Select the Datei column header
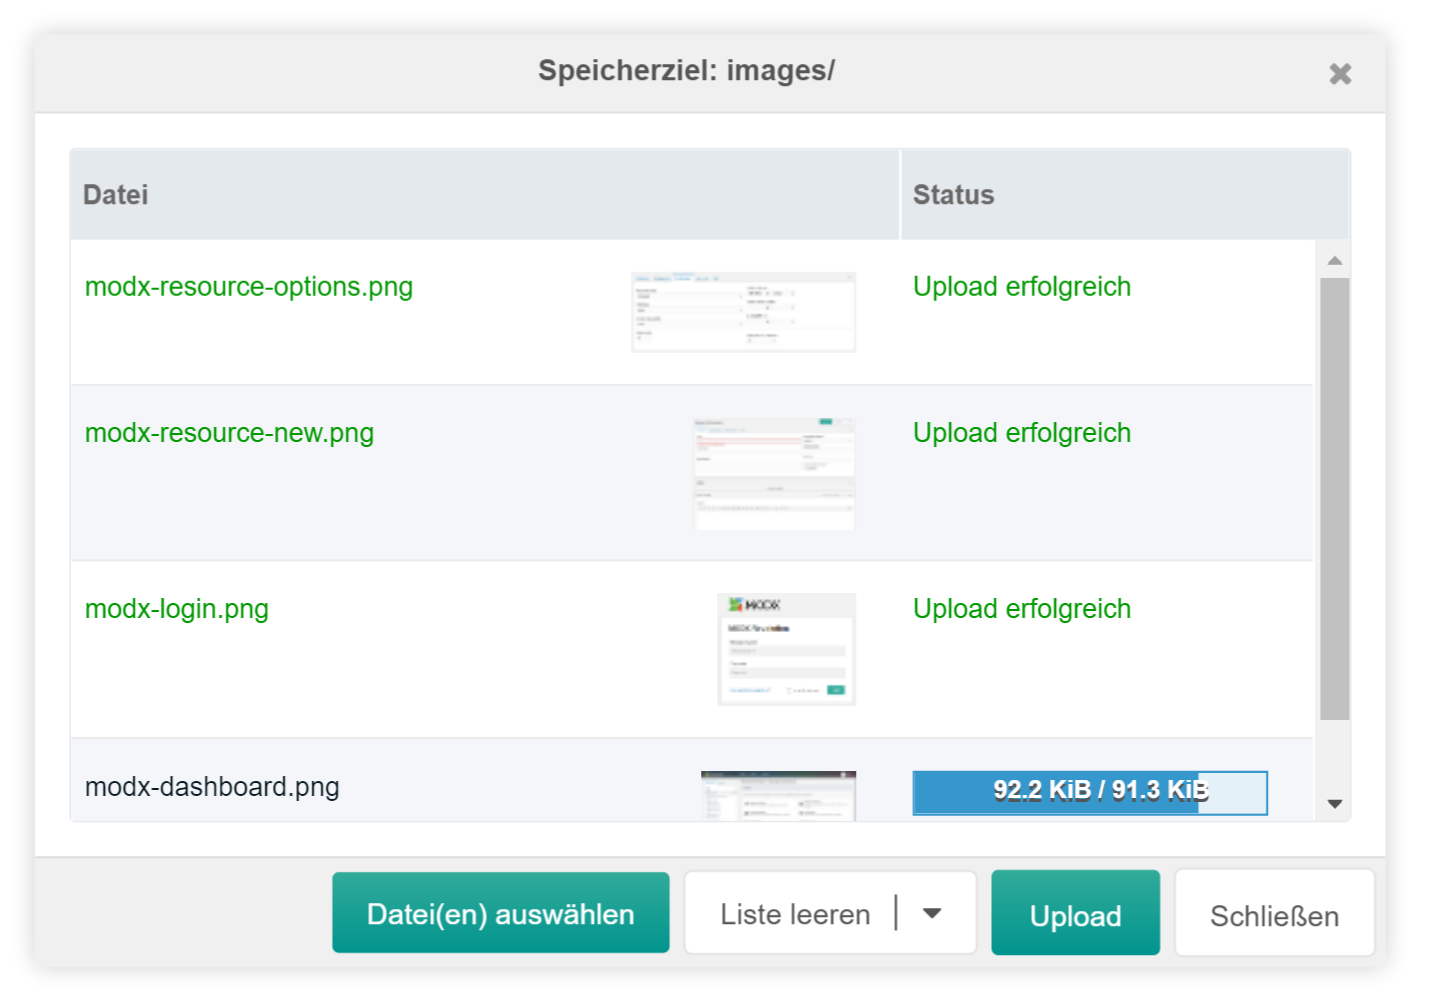 tap(116, 194)
